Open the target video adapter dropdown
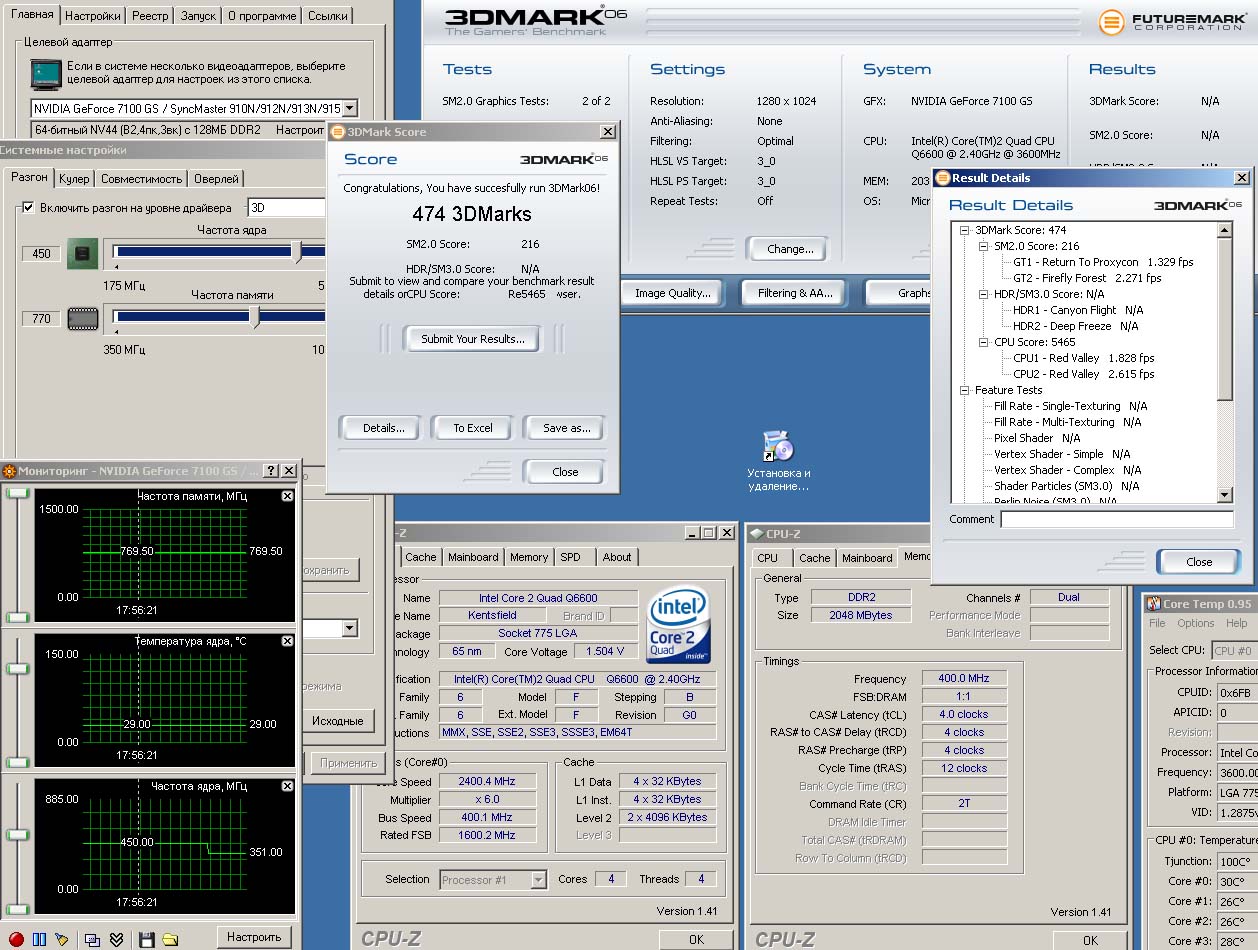 coord(348,108)
